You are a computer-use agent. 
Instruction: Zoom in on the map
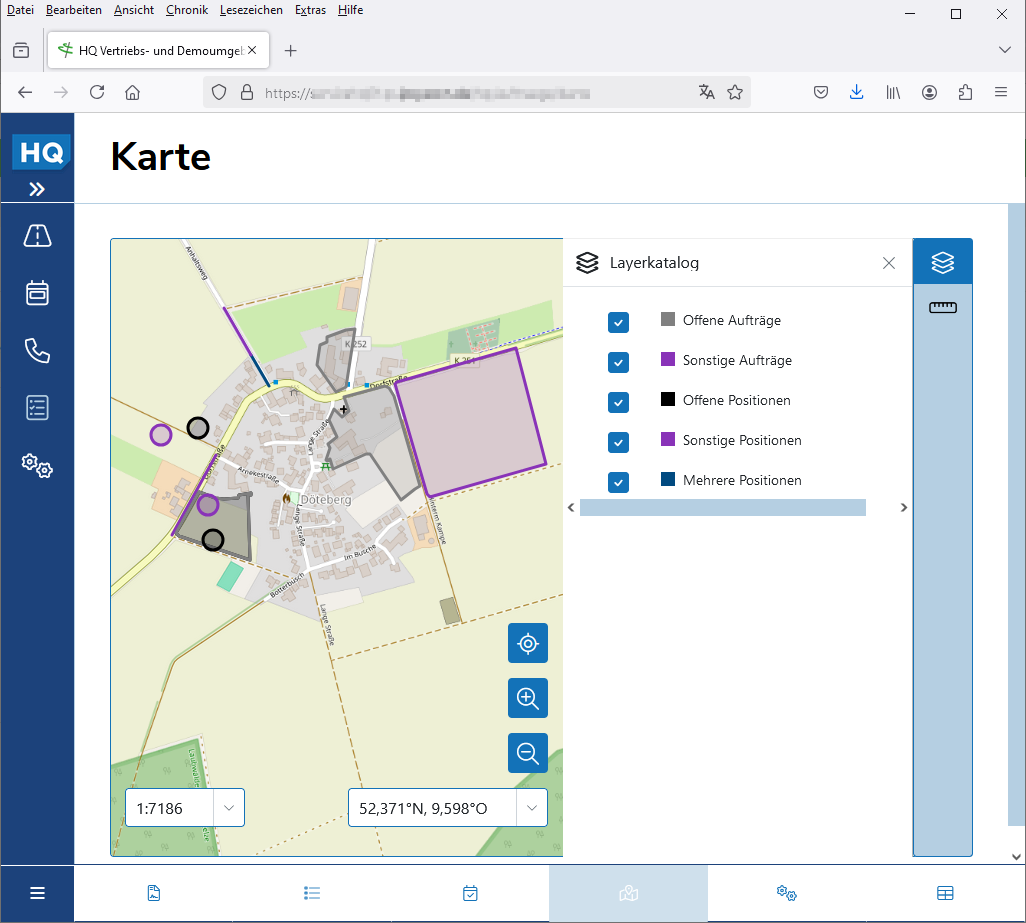pos(528,698)
